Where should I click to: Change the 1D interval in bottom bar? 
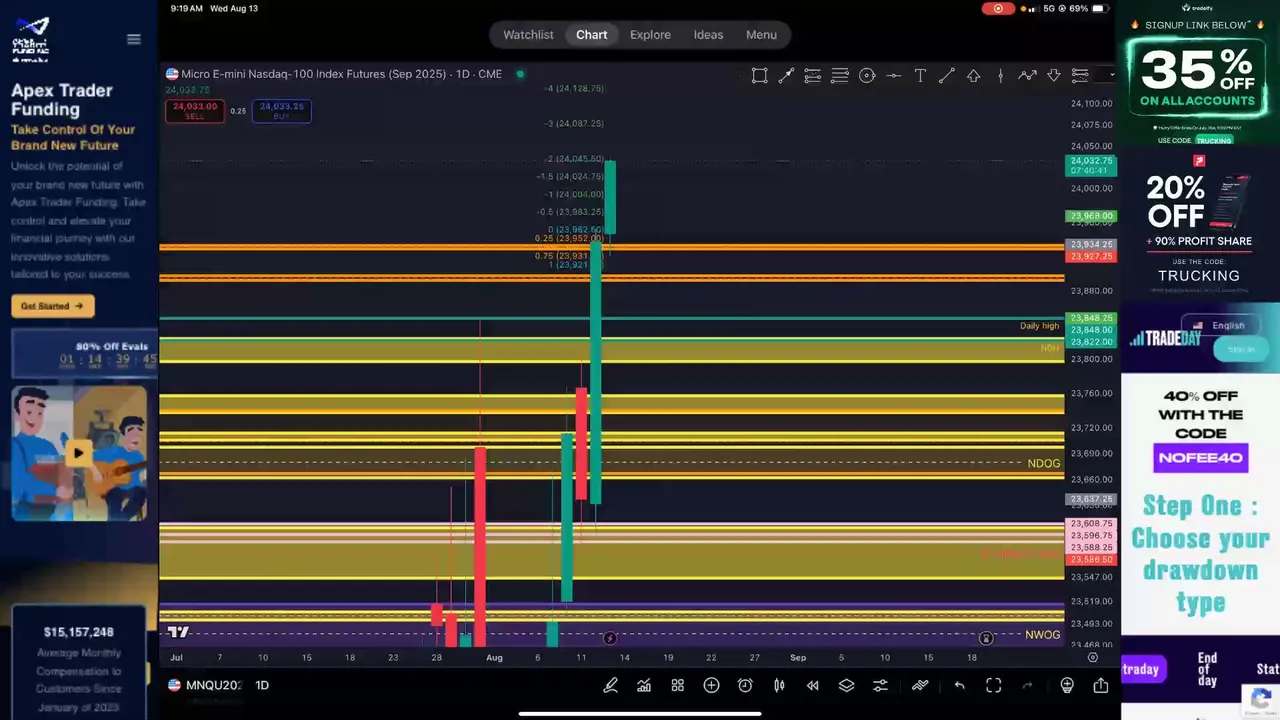(262, 685)
